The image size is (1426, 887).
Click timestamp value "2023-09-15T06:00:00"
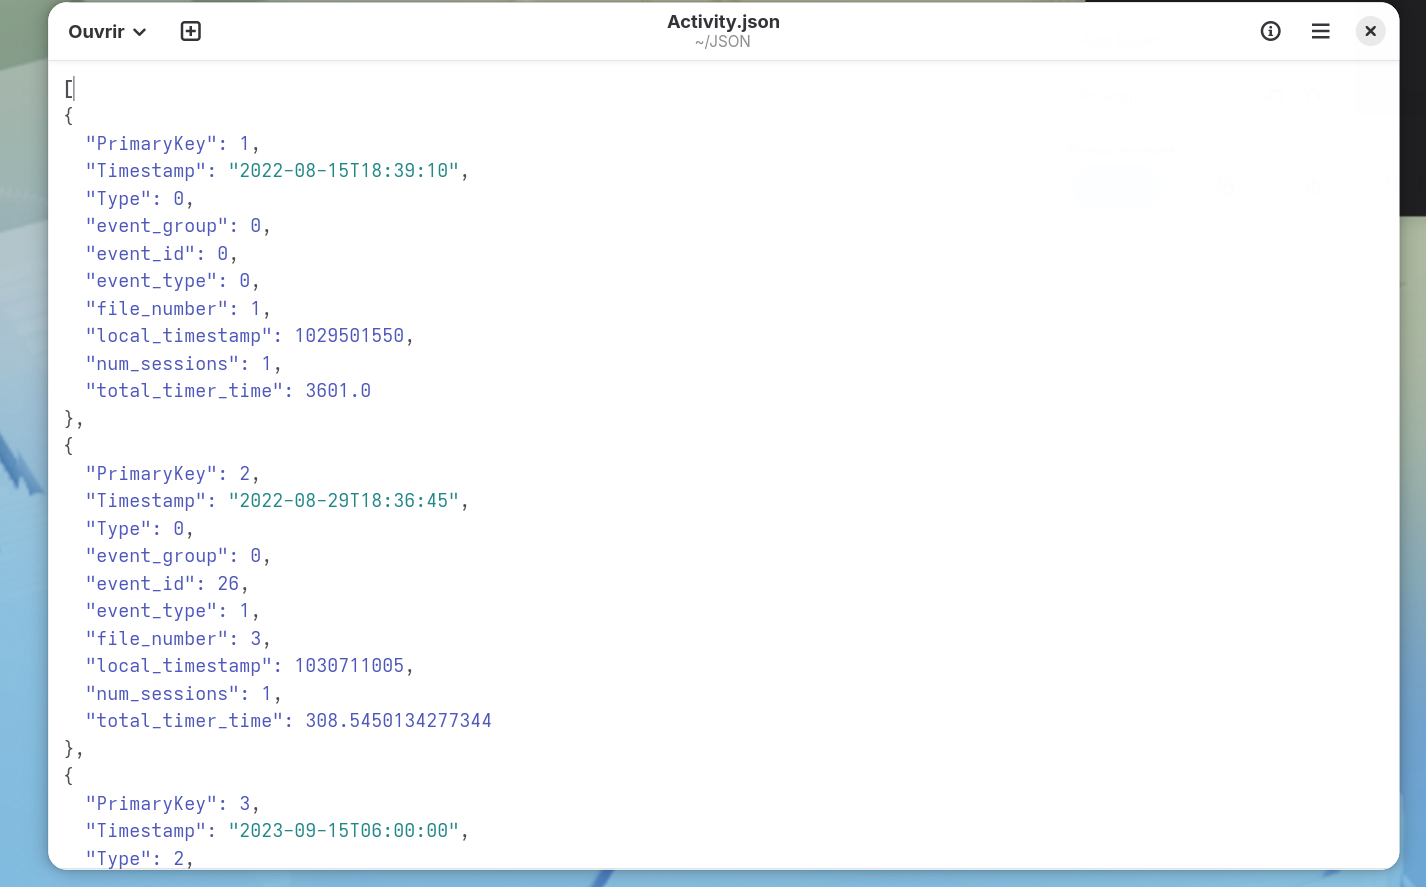[x=344, y=831]
